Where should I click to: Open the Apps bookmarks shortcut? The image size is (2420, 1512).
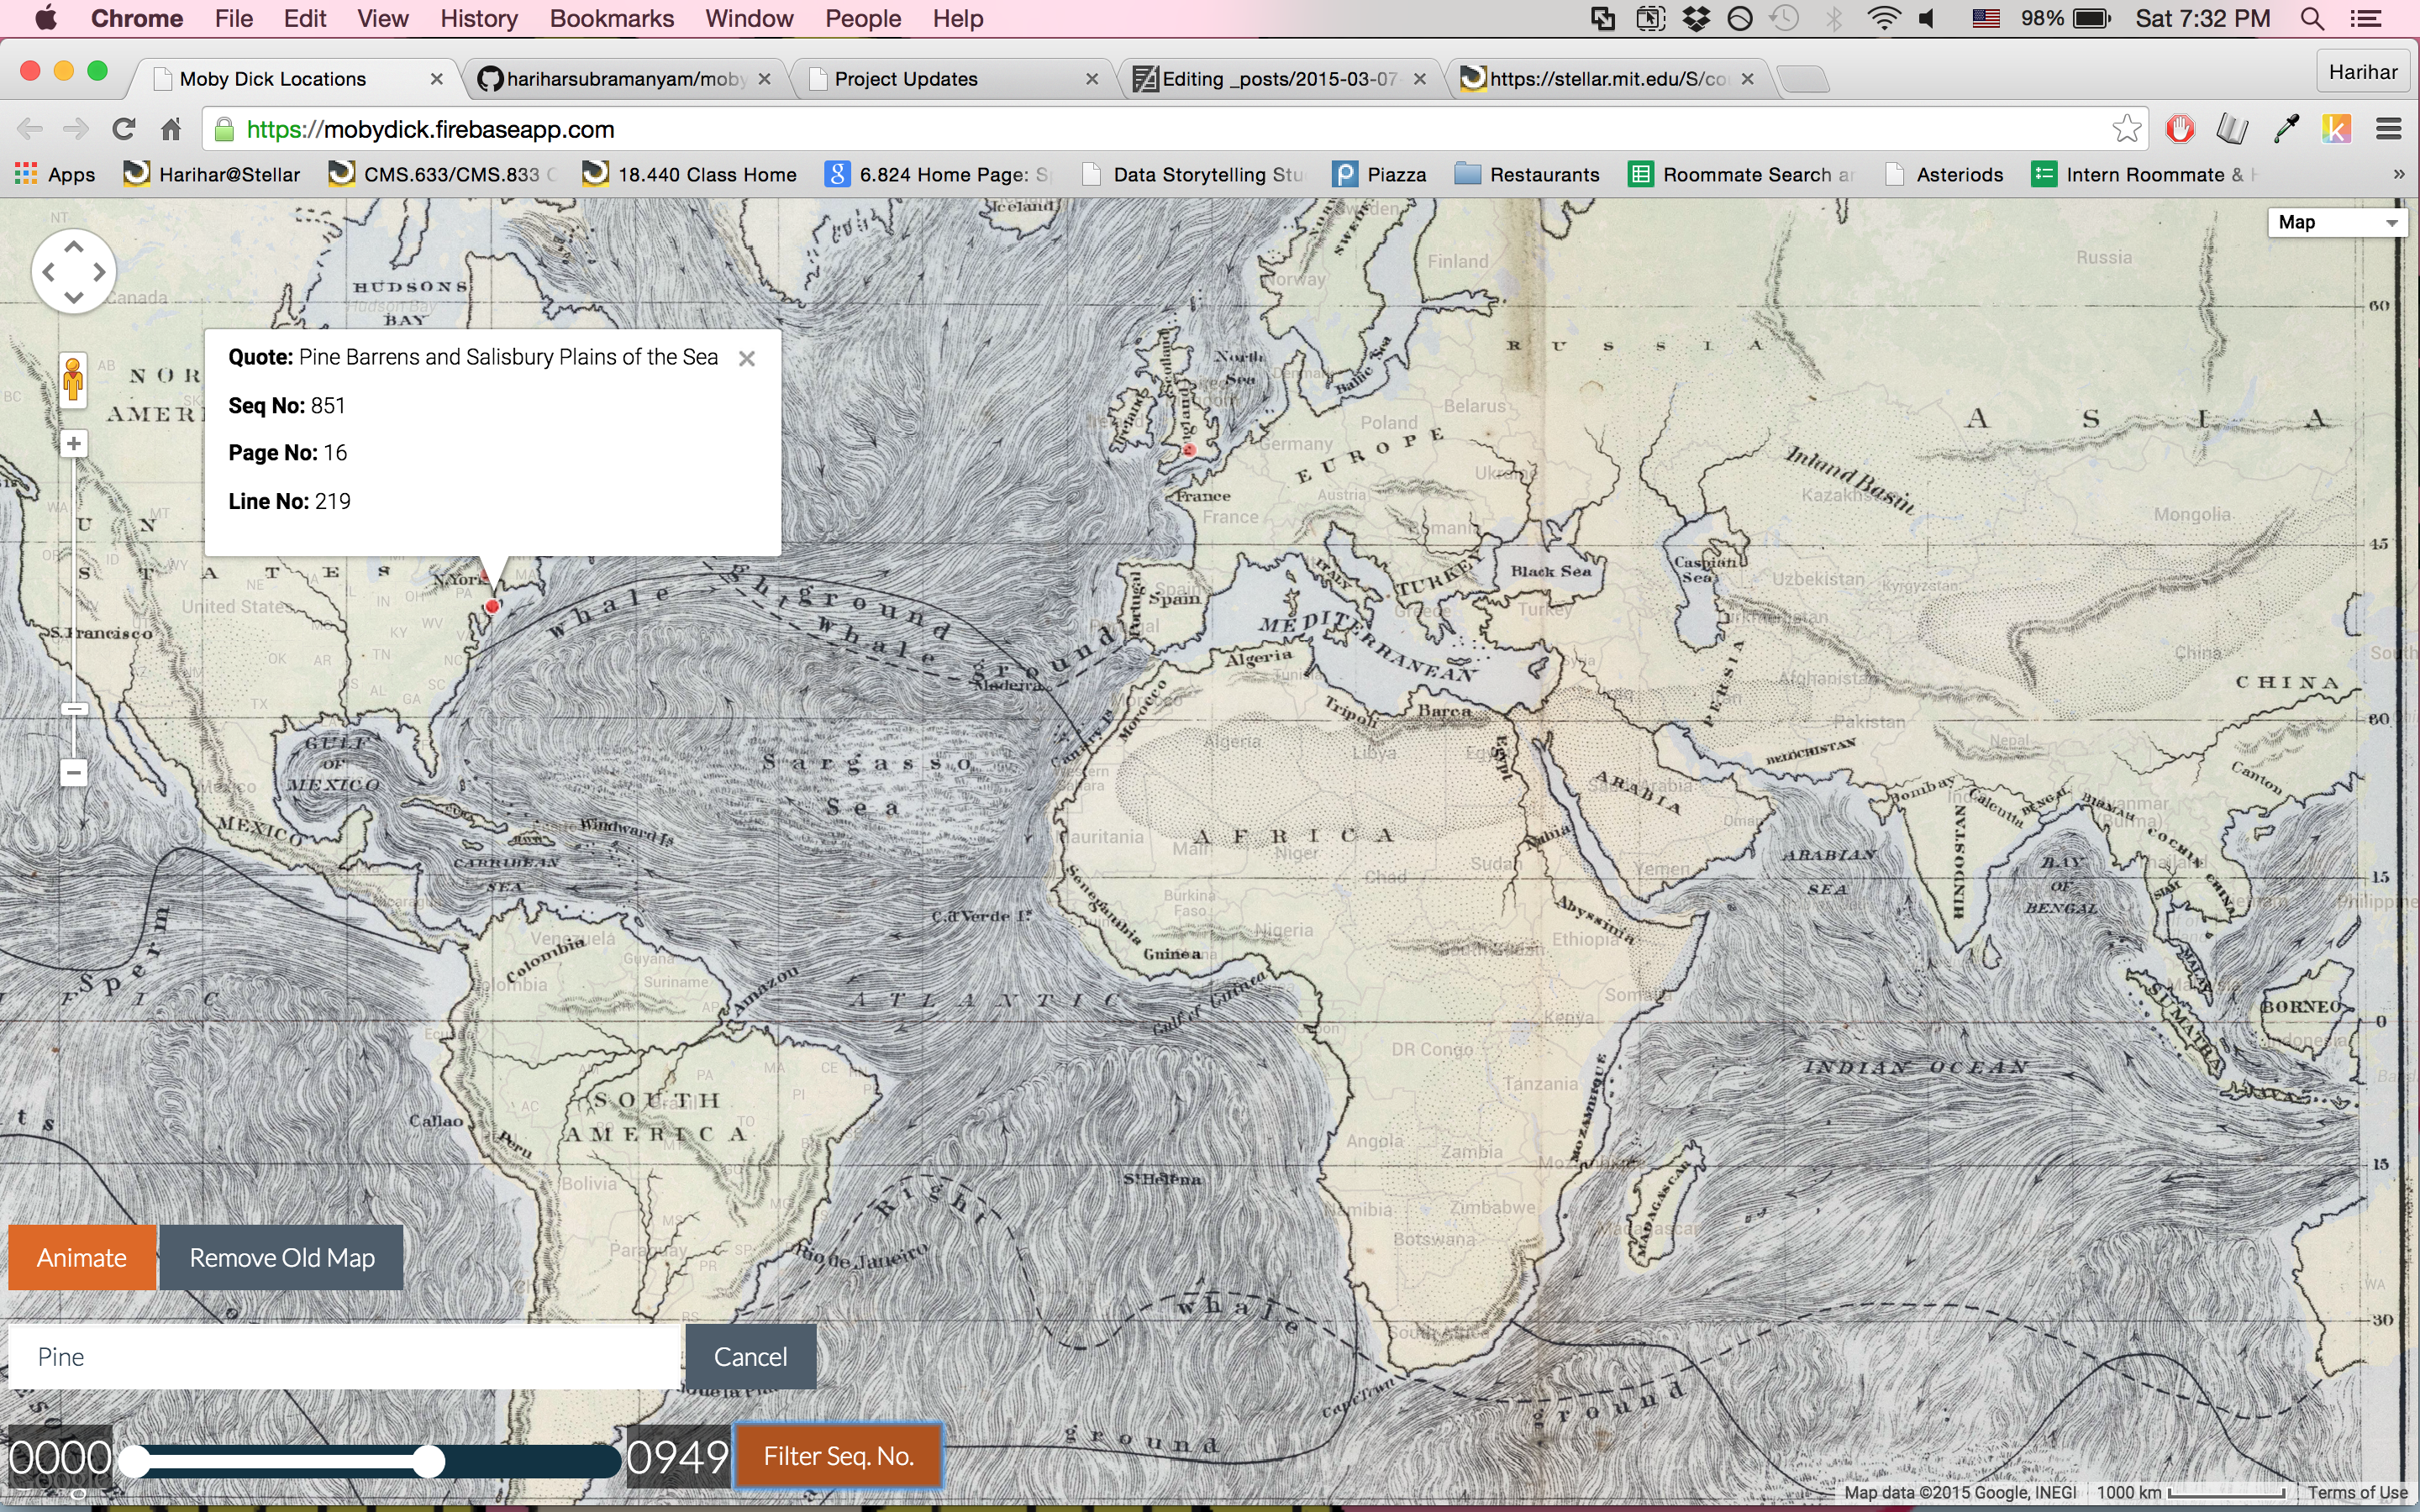click(x=55, y=175)
